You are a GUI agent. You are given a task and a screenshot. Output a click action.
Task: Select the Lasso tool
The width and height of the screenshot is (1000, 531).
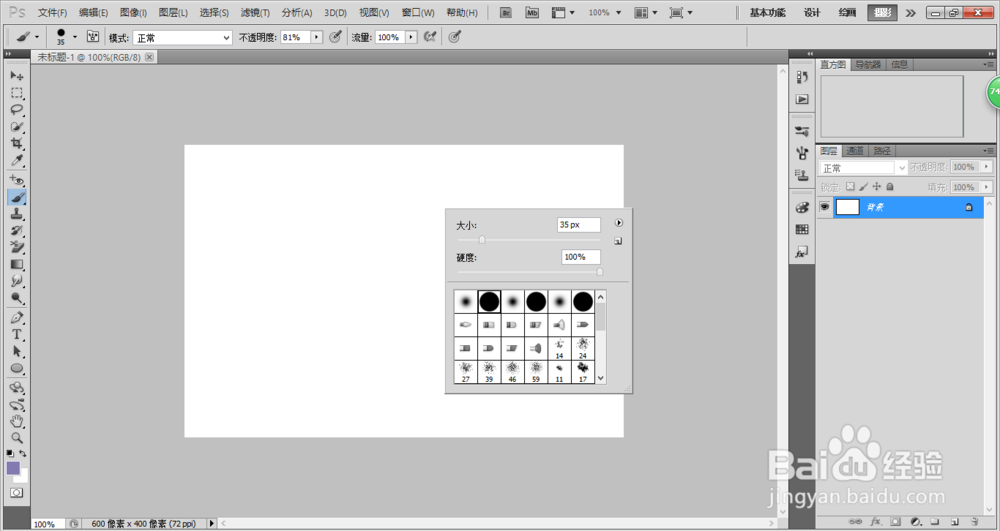tap(17, 110)
